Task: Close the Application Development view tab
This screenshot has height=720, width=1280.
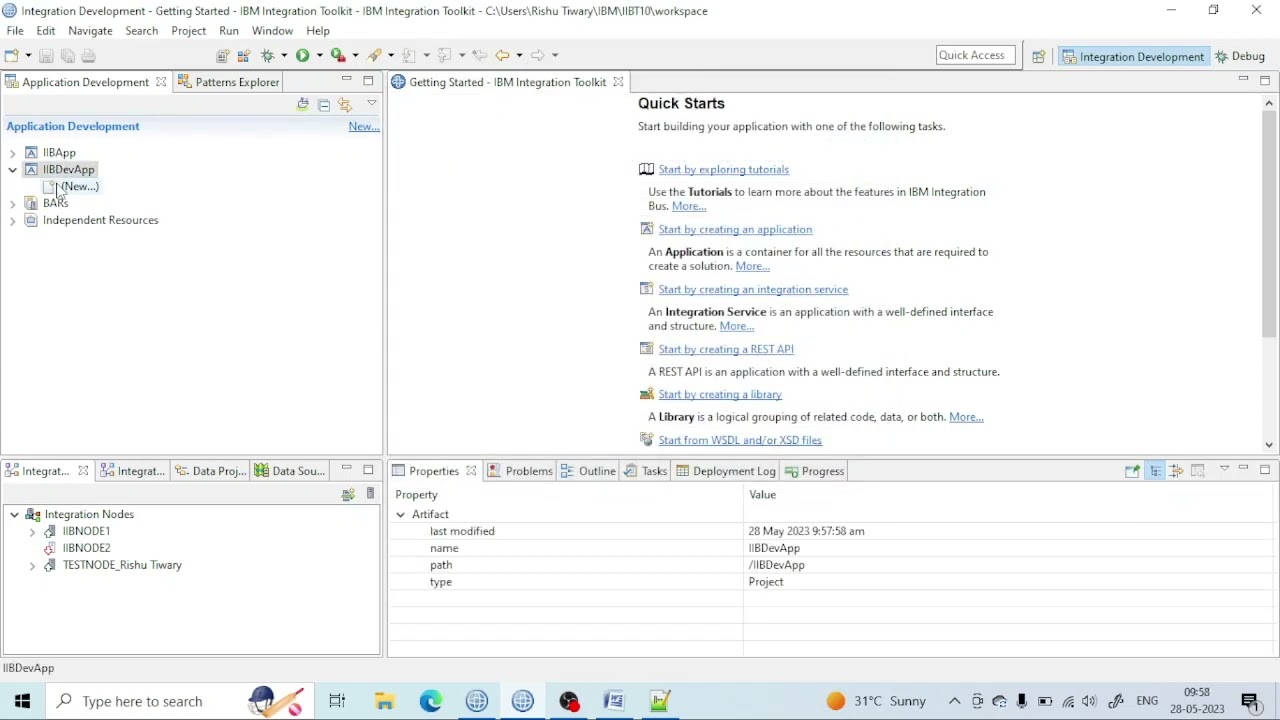Action: [x=160, y=82]
